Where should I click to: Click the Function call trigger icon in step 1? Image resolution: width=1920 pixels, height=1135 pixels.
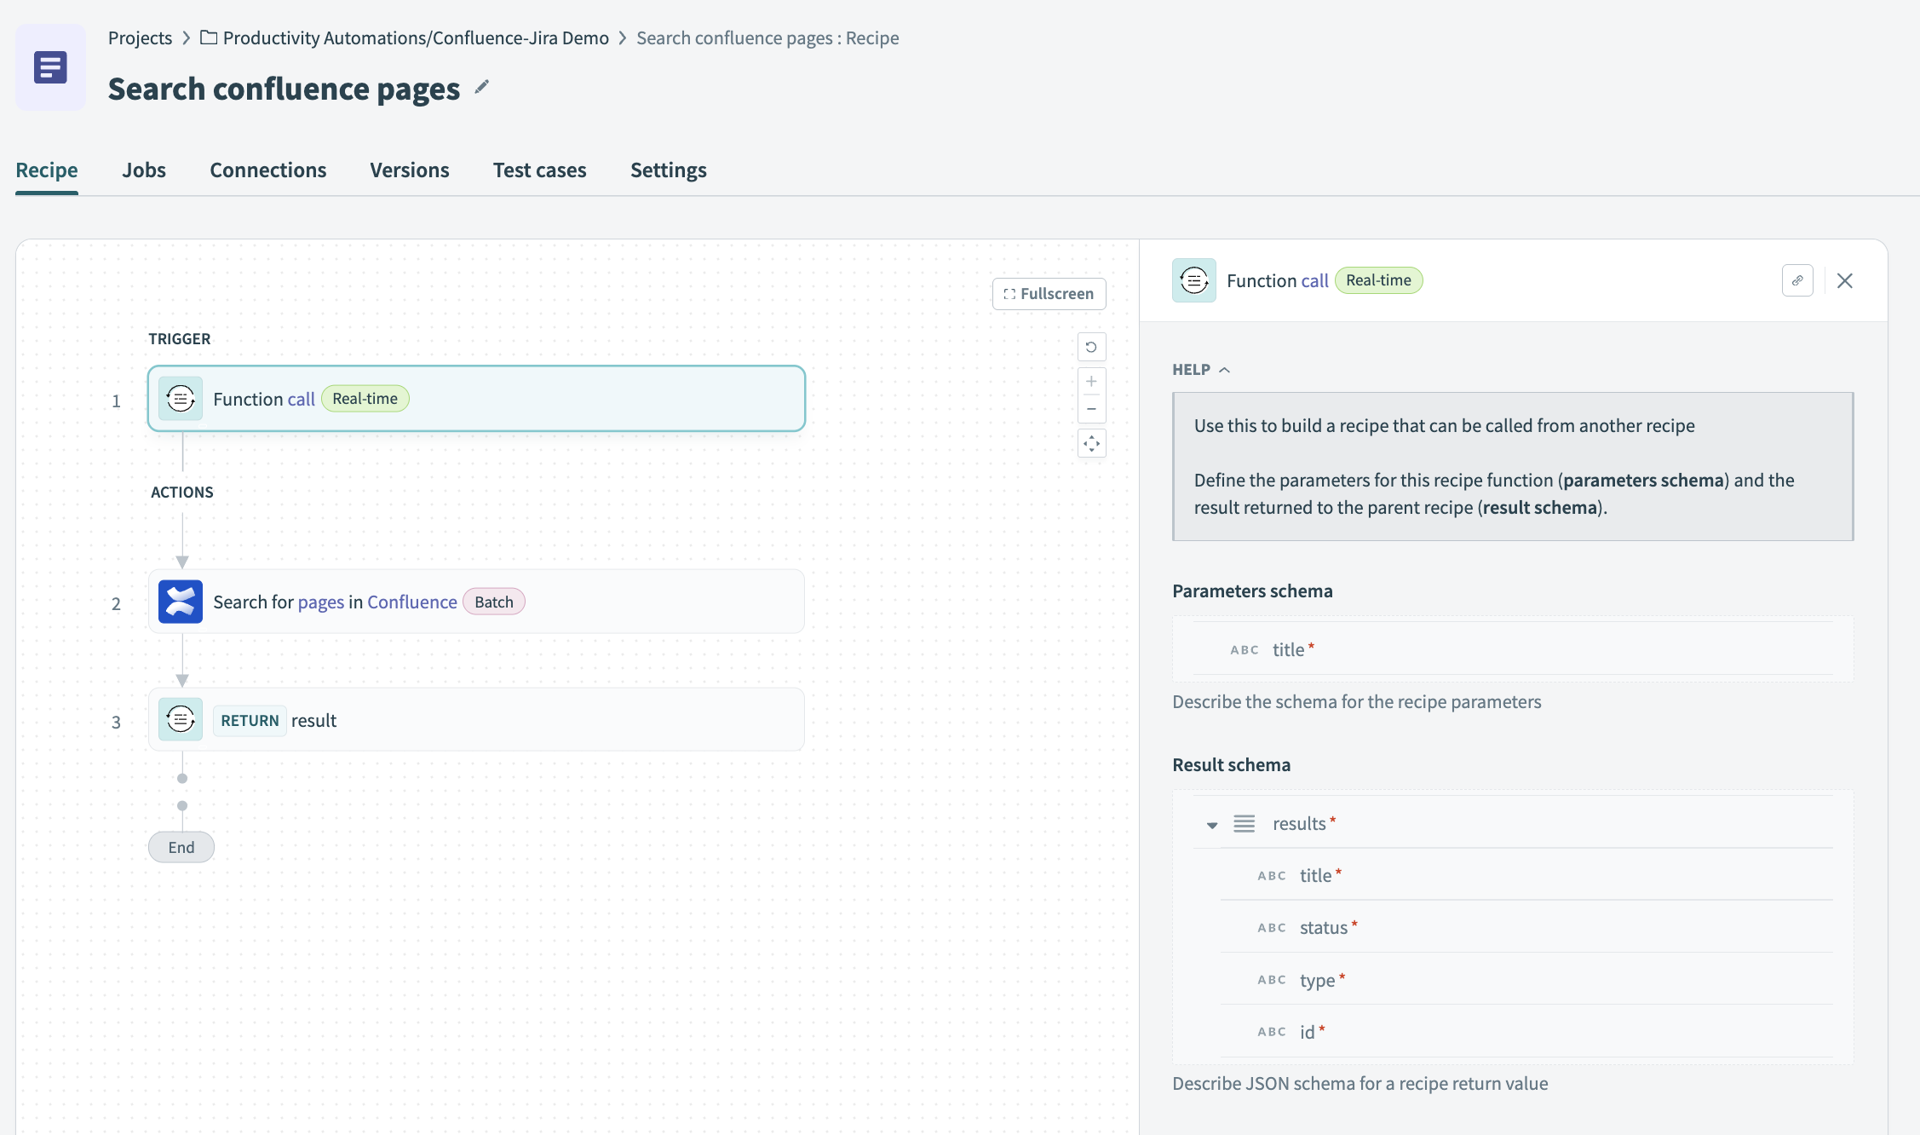180,398
